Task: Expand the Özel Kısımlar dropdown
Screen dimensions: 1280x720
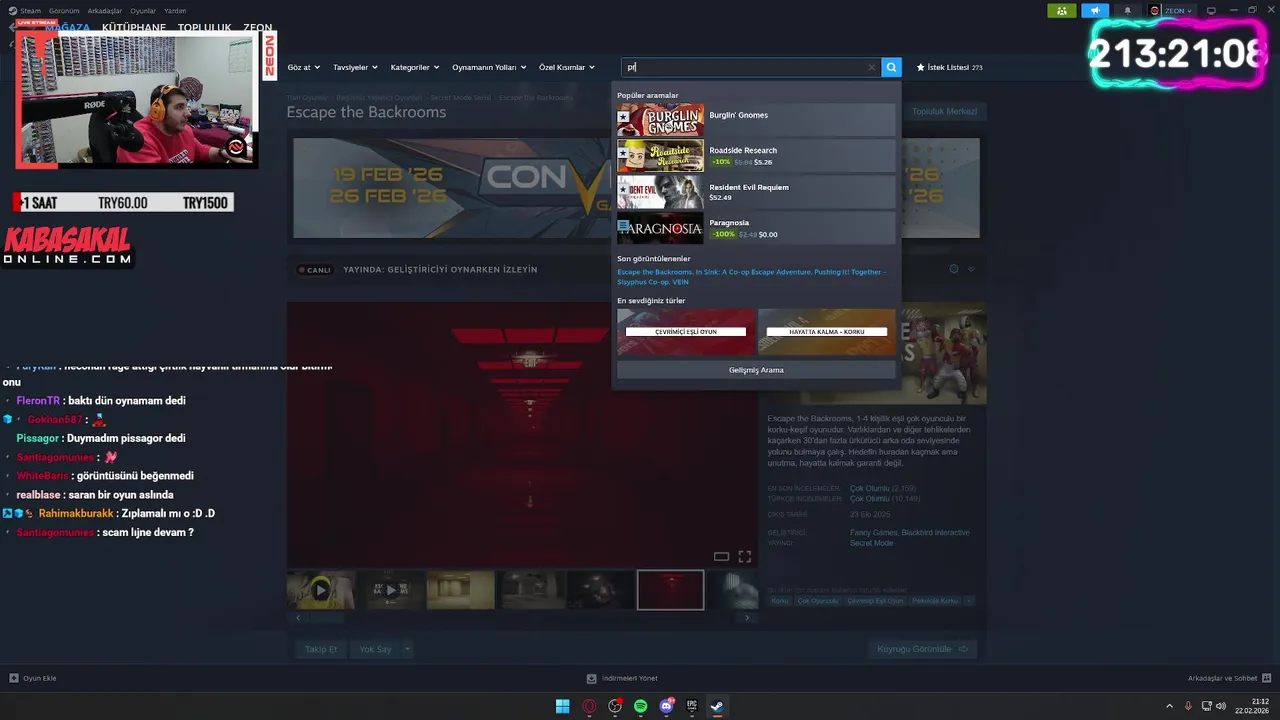Action: click(x=566, y=67)
